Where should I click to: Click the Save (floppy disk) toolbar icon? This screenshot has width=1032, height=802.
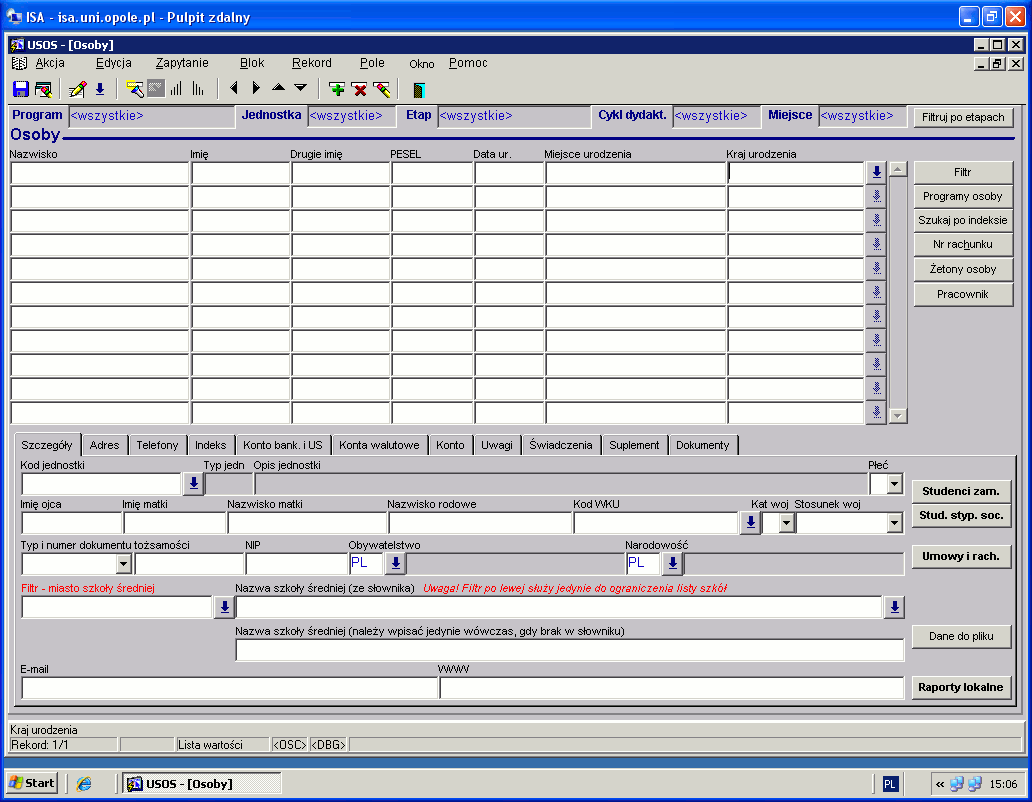point(20,89)
